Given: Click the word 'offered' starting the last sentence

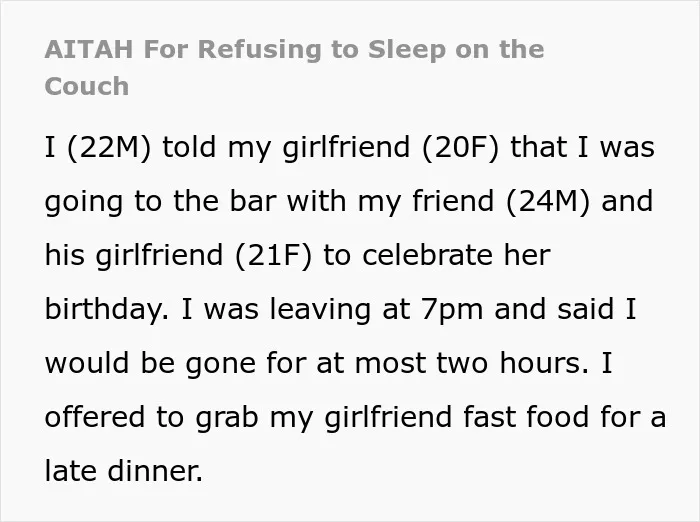Looking at the screenshot, I should 94,417.
